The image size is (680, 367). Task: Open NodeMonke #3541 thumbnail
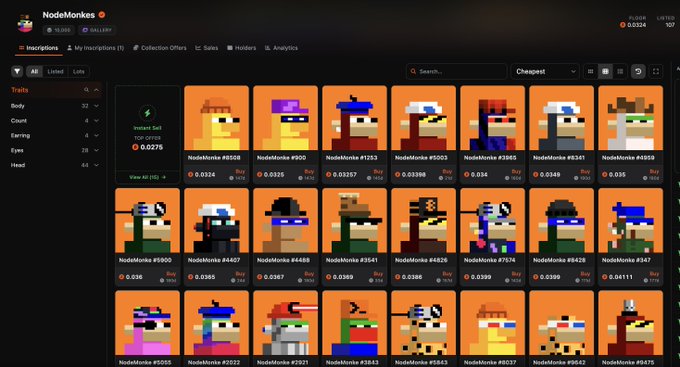354,220
